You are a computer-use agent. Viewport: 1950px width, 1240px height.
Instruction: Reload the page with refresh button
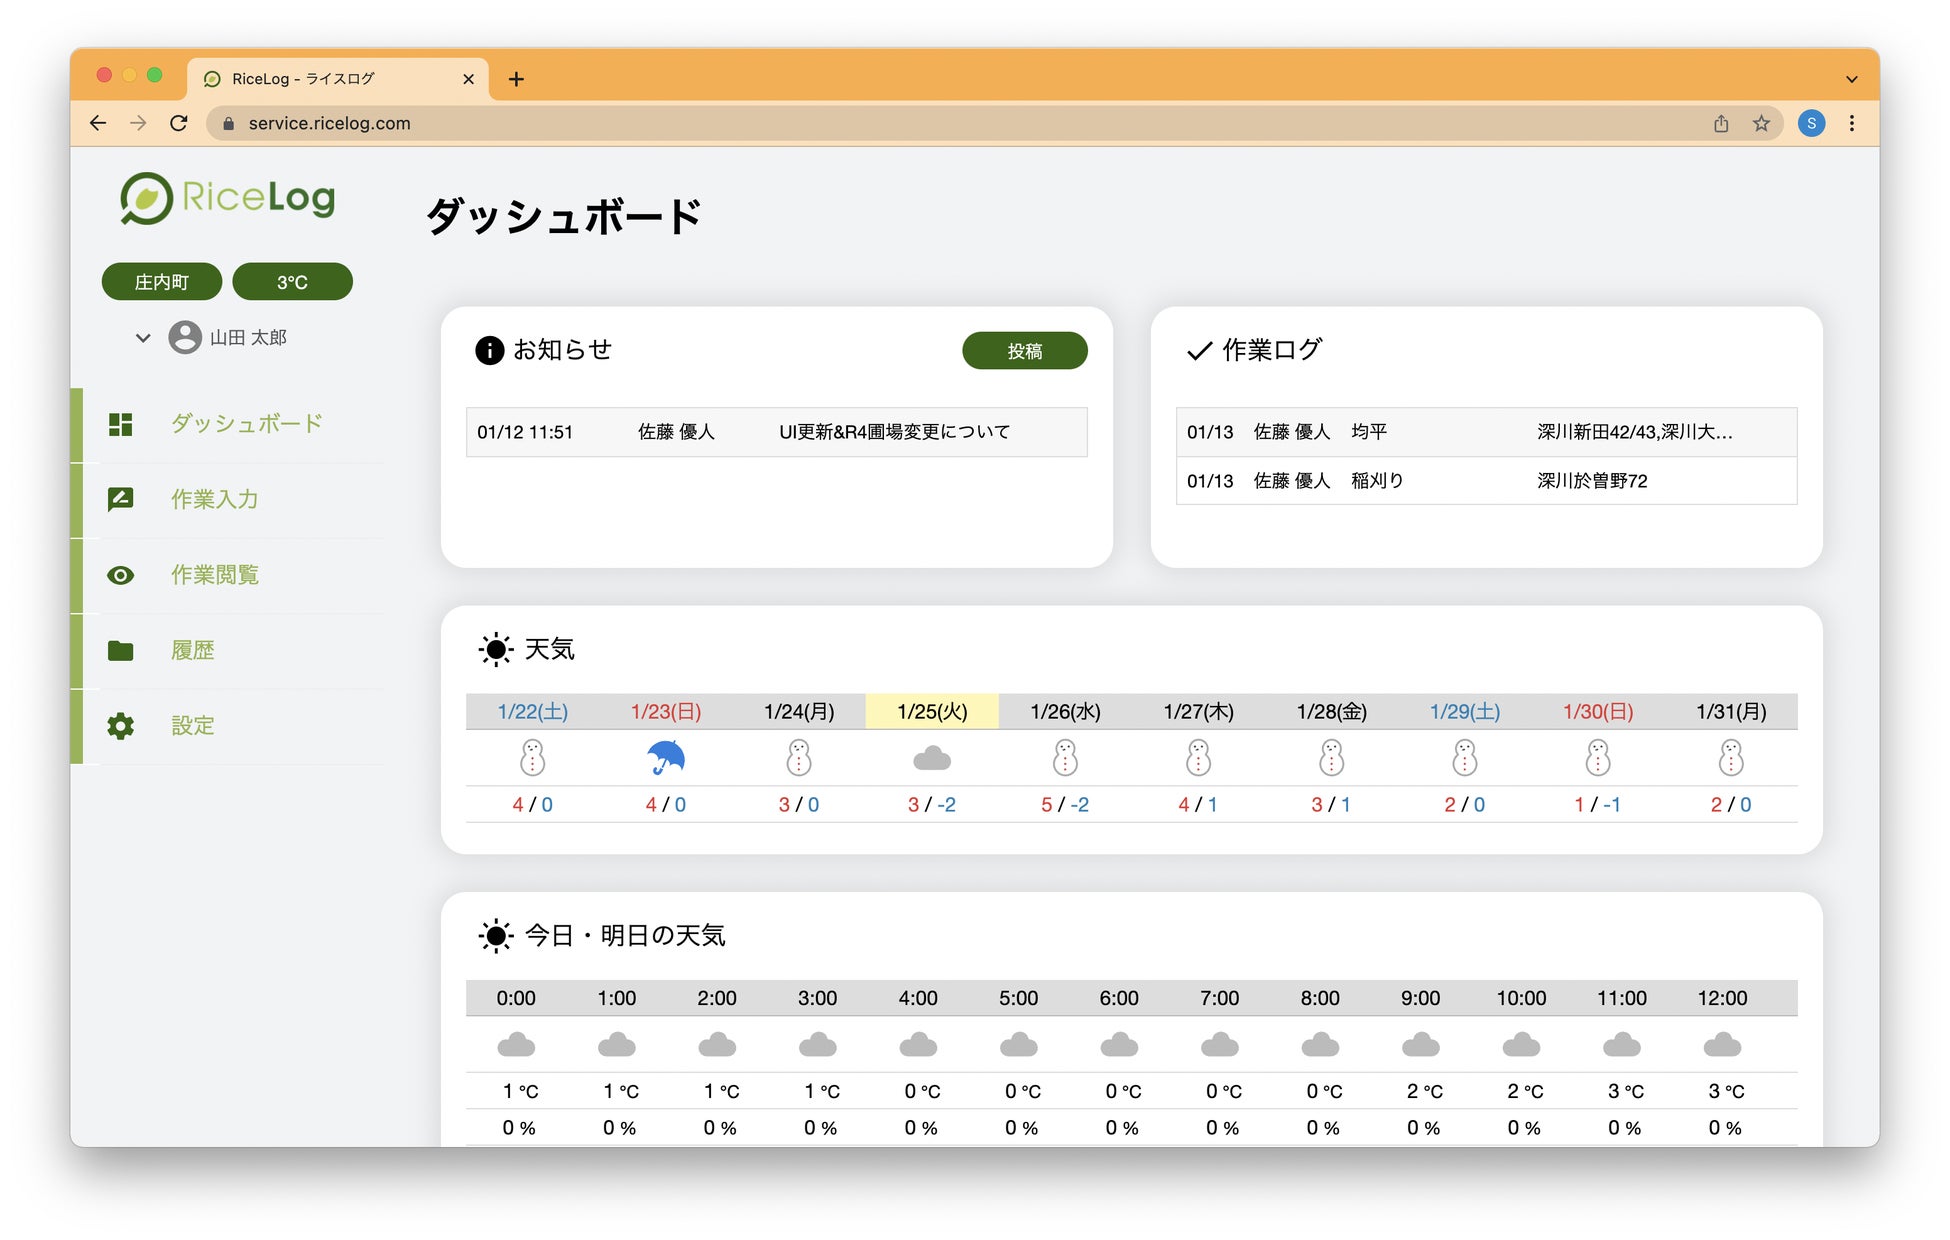(x=179, y=123)
